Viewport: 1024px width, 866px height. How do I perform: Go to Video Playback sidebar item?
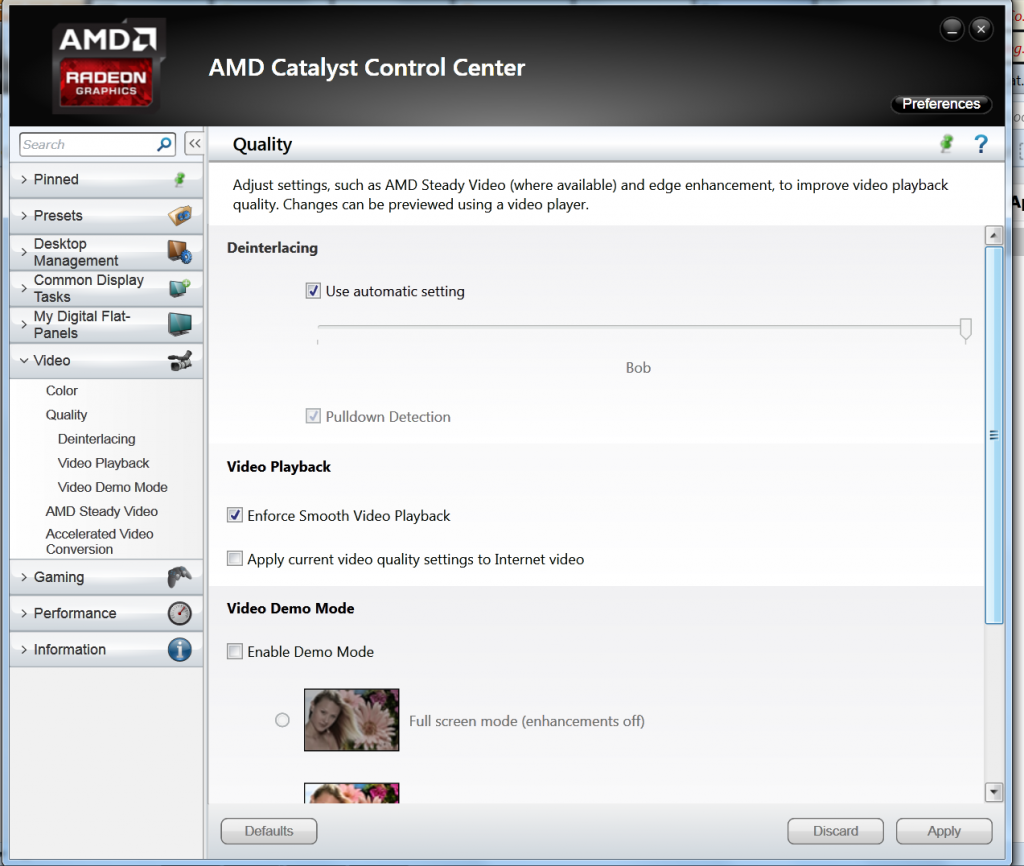pyautogui.click(x=103, y=463)
